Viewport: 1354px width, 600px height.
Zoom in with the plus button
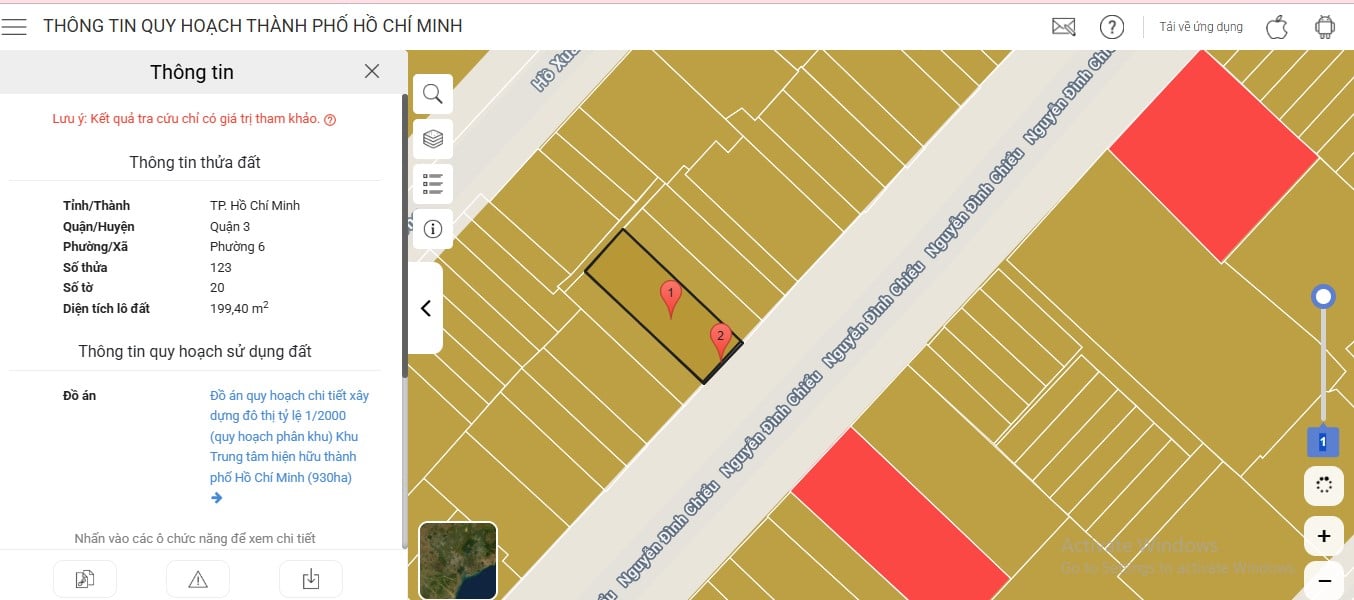coord(1324,536)
